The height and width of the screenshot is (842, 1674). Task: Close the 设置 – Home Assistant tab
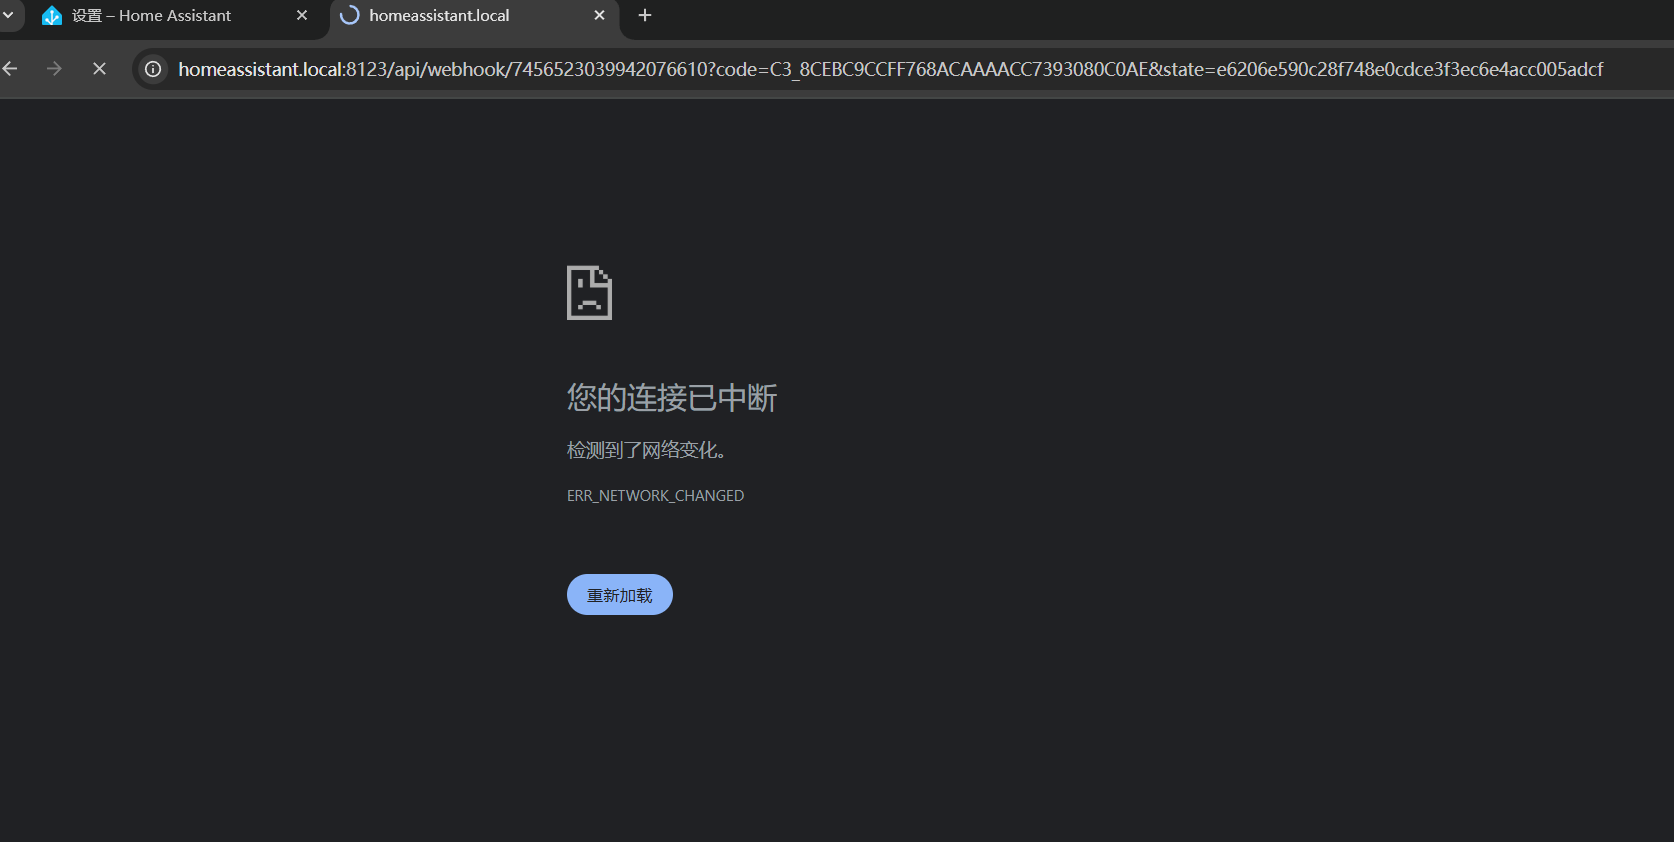302,16
